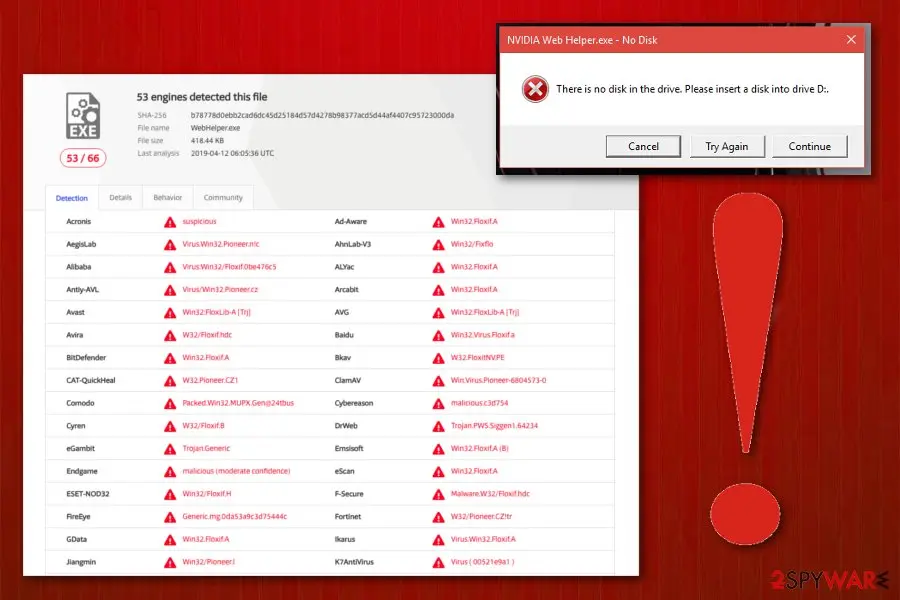Click the warning icon in Baidu row
This screenshot has width=900, height=600.
[439, 336]
